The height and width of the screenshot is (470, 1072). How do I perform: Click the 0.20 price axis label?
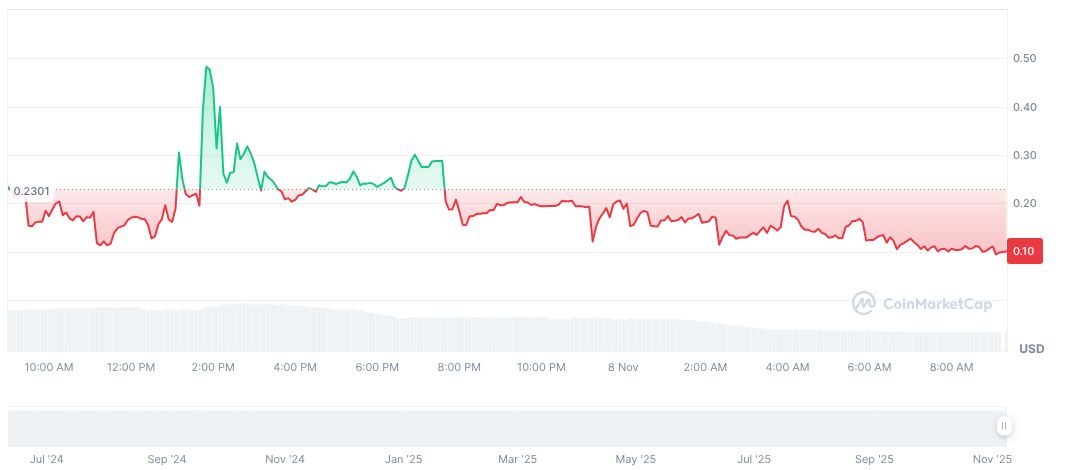(x=1023, y=203)
